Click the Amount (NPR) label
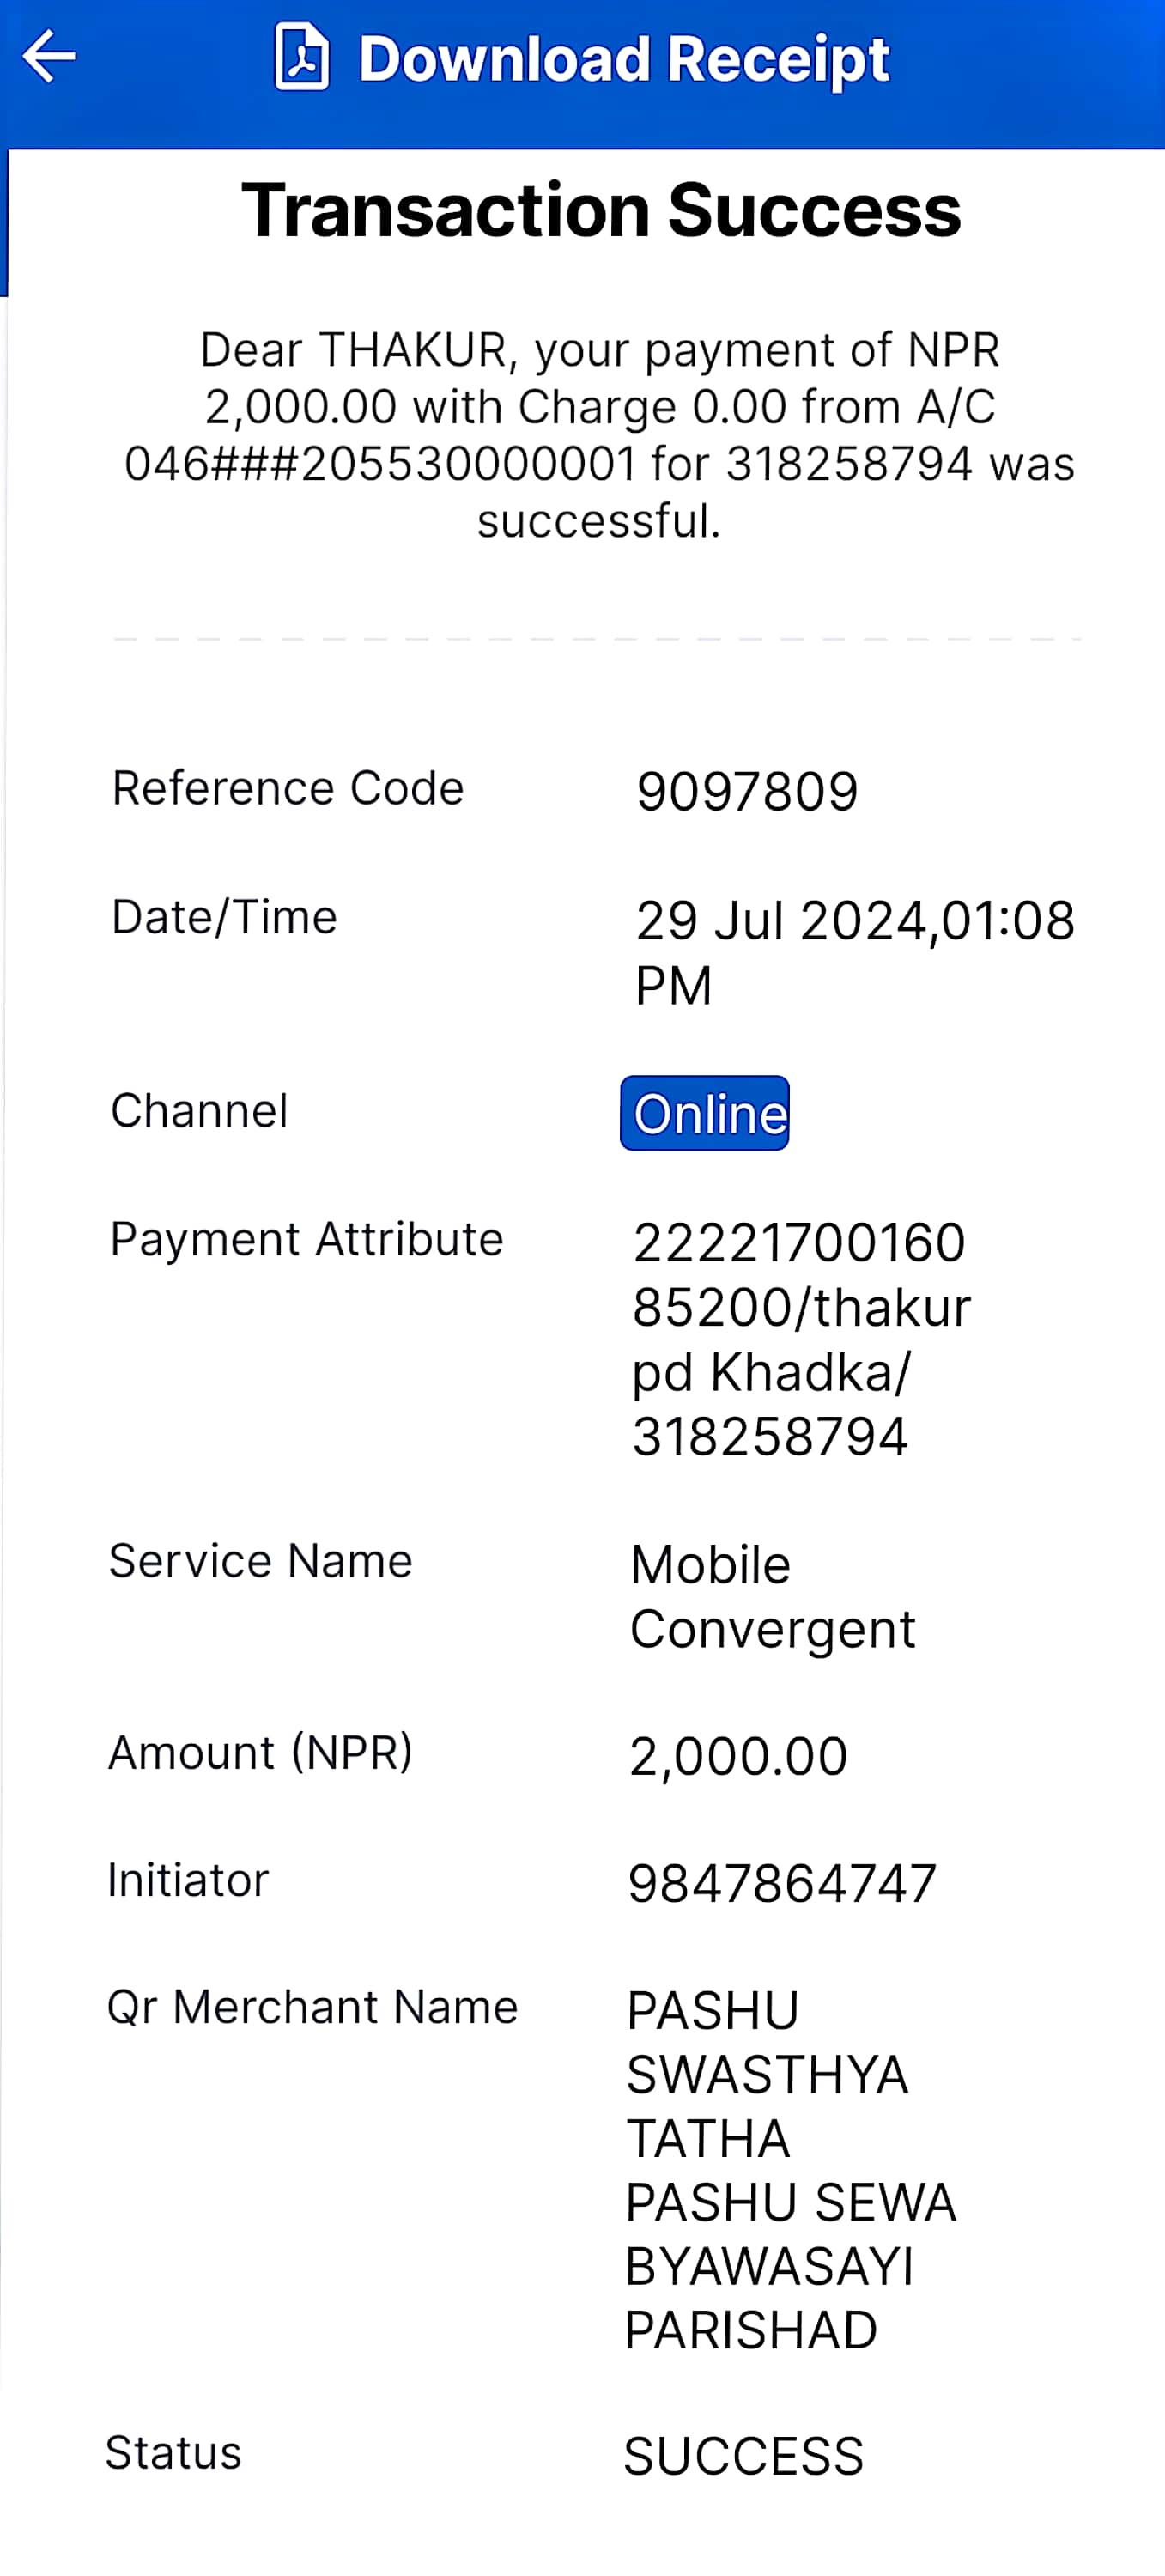Image resolution: width=1165 pixels, height=2576 pixels. tap(260, 1752)
